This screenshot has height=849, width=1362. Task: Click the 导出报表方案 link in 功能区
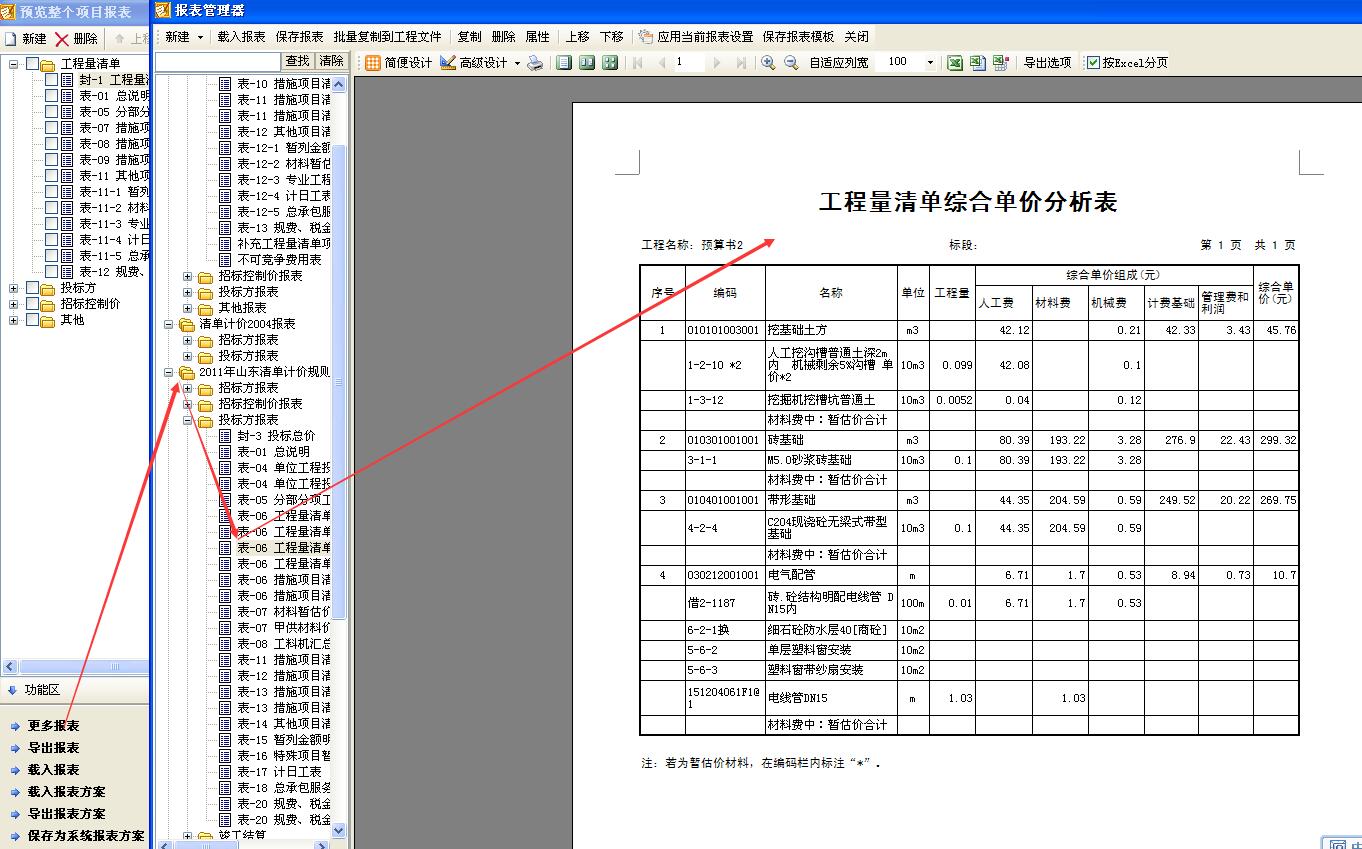pyautogui.click(x=66, y=814)
